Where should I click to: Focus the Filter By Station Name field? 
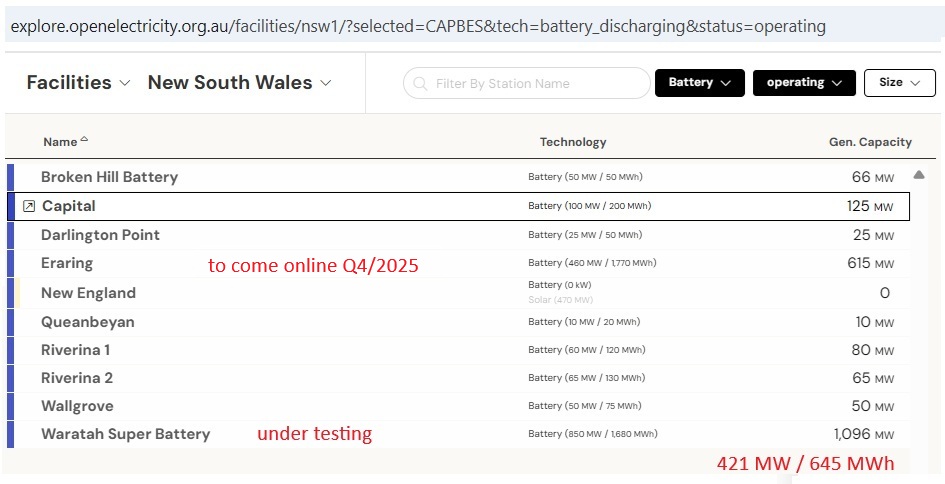tap(535, 84)
